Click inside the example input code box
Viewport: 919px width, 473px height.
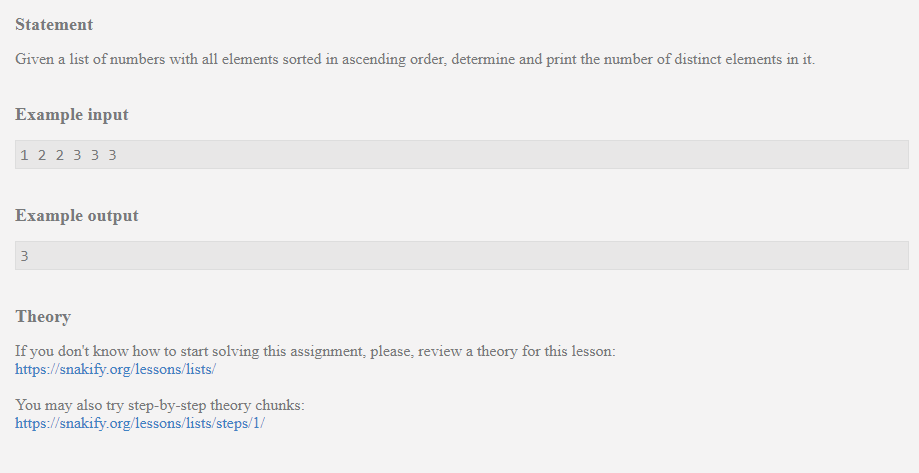pyautogui.click(x=462, y=155)
